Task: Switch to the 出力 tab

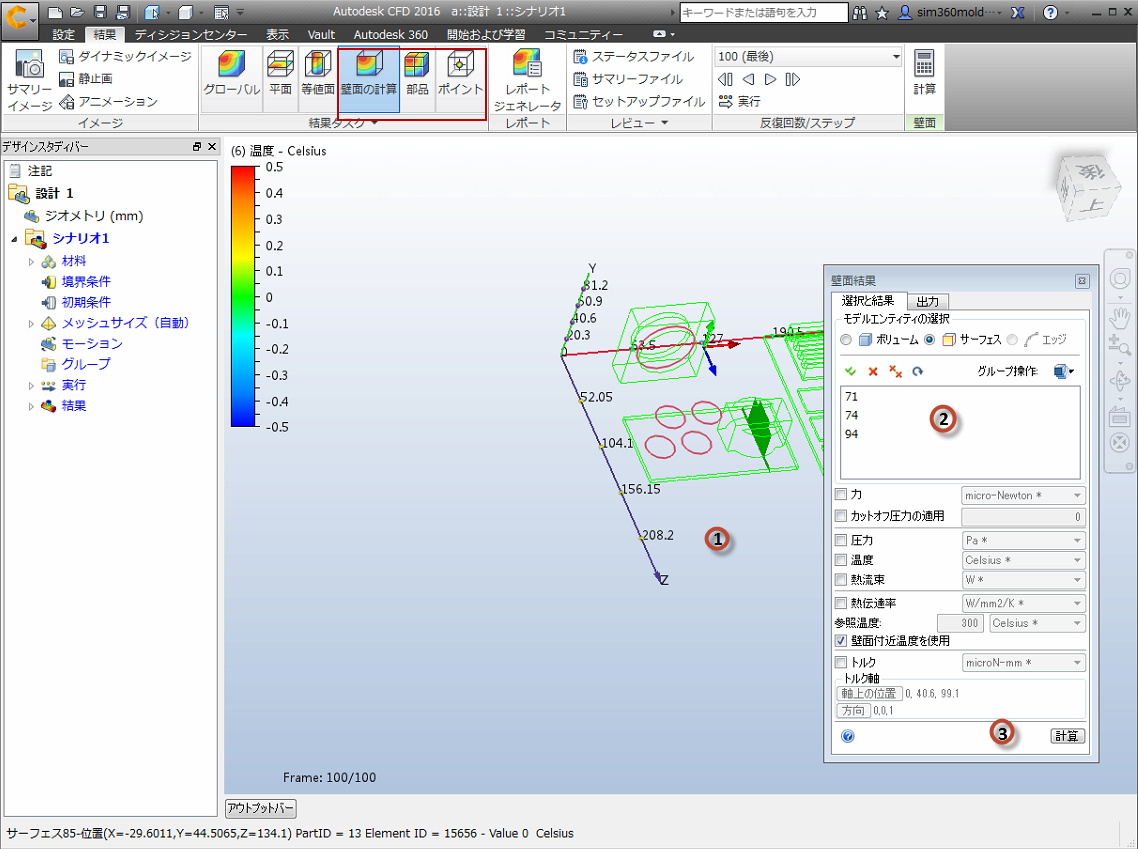Action: 928,301
